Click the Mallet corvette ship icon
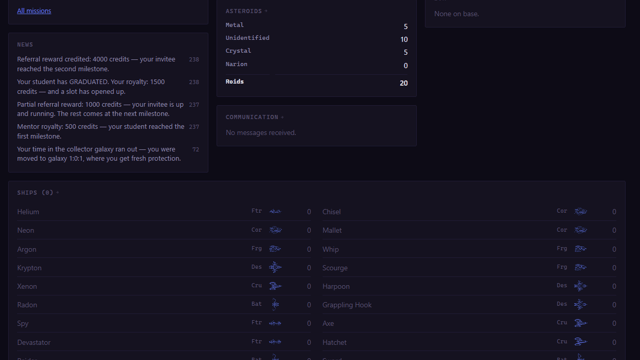Viewport: 640px width, 360px height. 580,230
